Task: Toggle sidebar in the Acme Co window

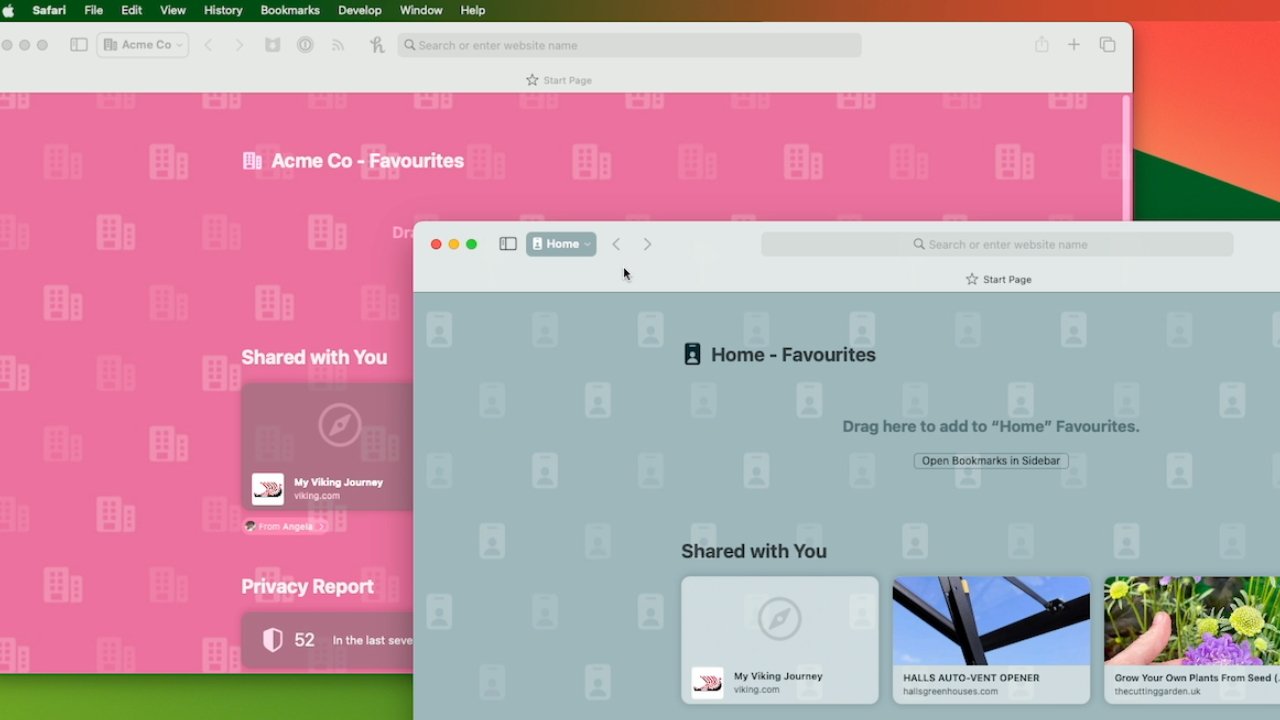Action: [x=78, y=45]
